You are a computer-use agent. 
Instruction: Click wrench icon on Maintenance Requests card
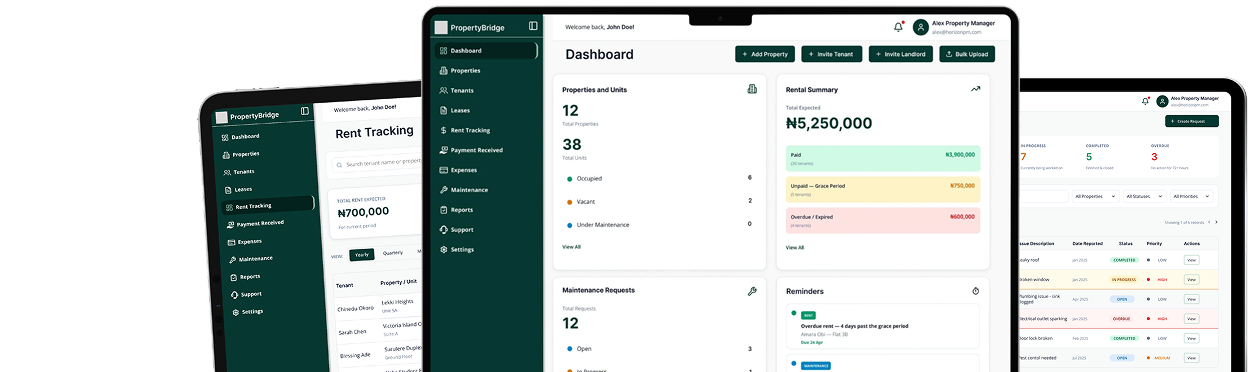coord(752,291)
